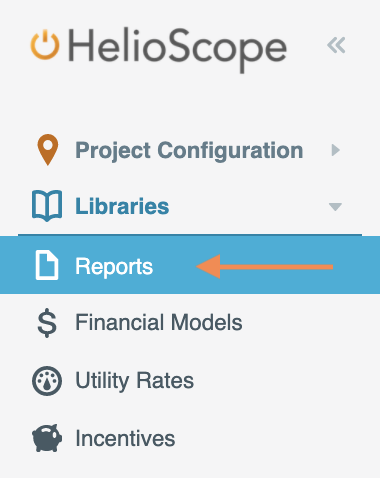Click the divider line under Libraries
Screen dimensions: 380x478
pyautogui.click(x=190, y=235)
